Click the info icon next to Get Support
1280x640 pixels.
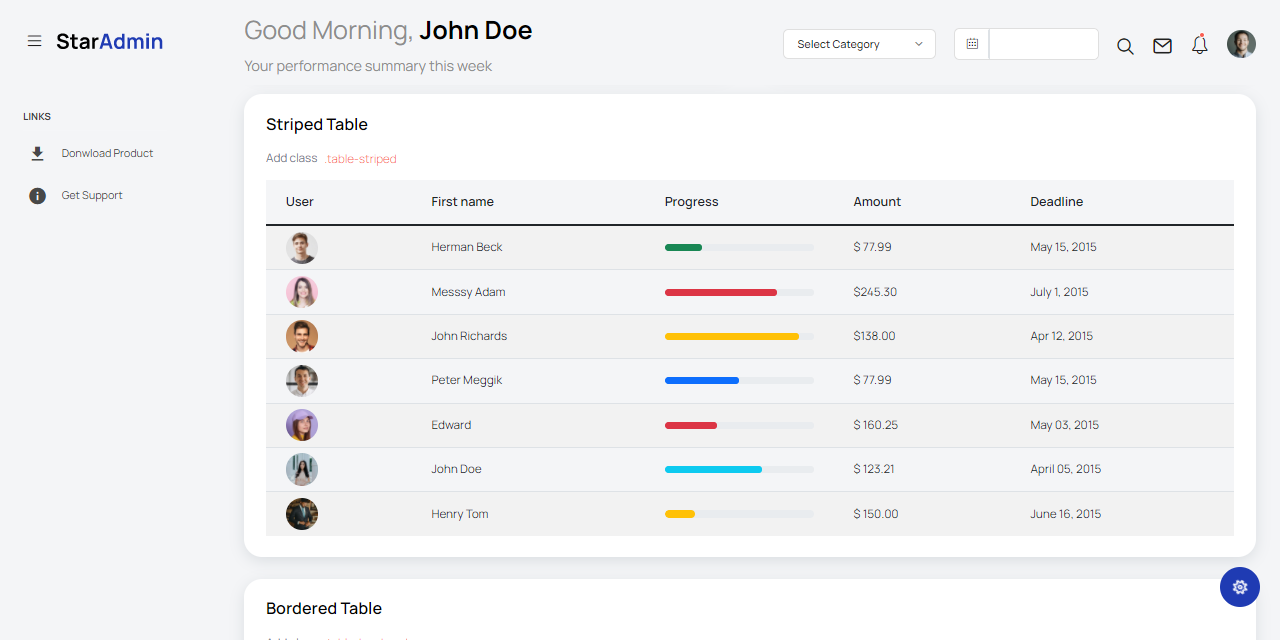coord(37,195)
